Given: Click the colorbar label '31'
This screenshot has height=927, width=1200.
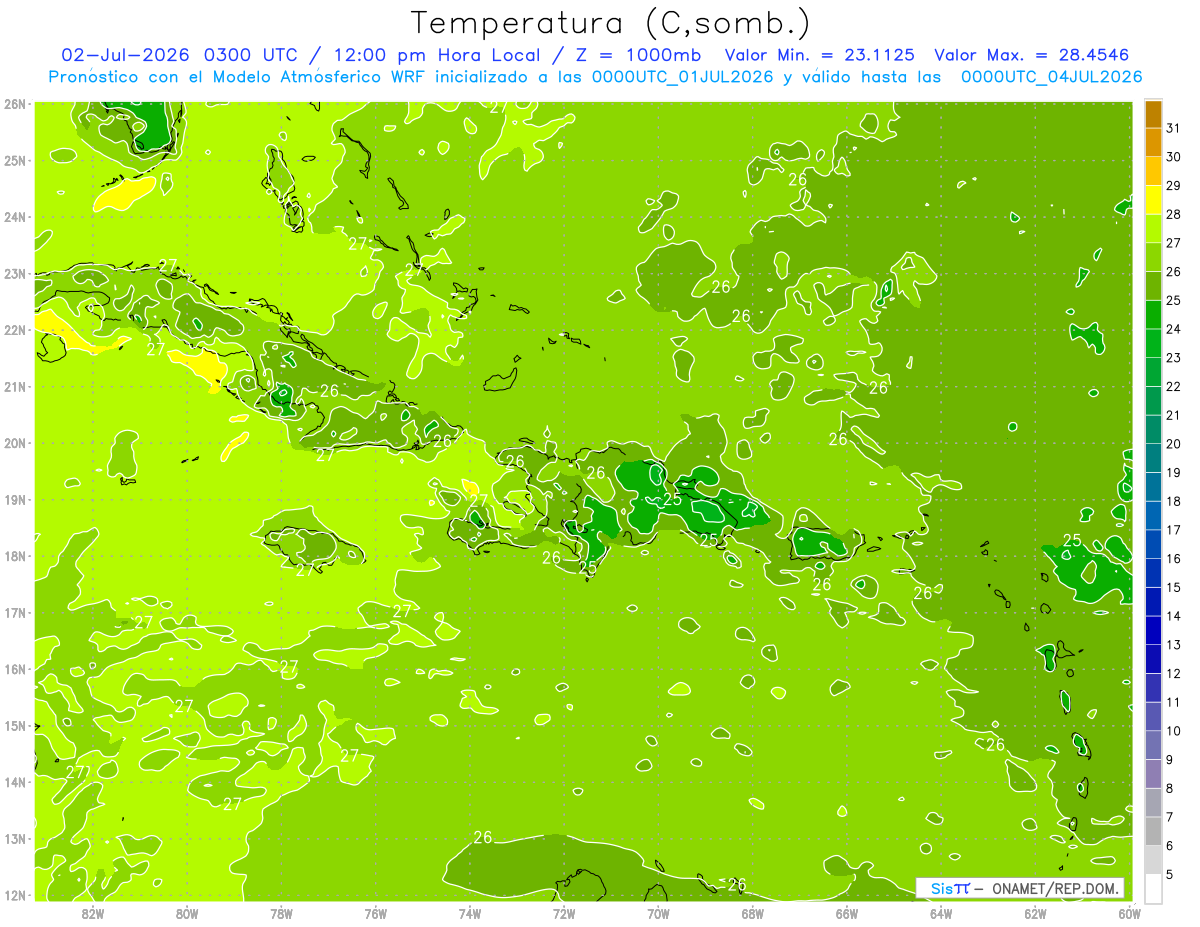Looking at the screenshot, I should [1174, 128].
